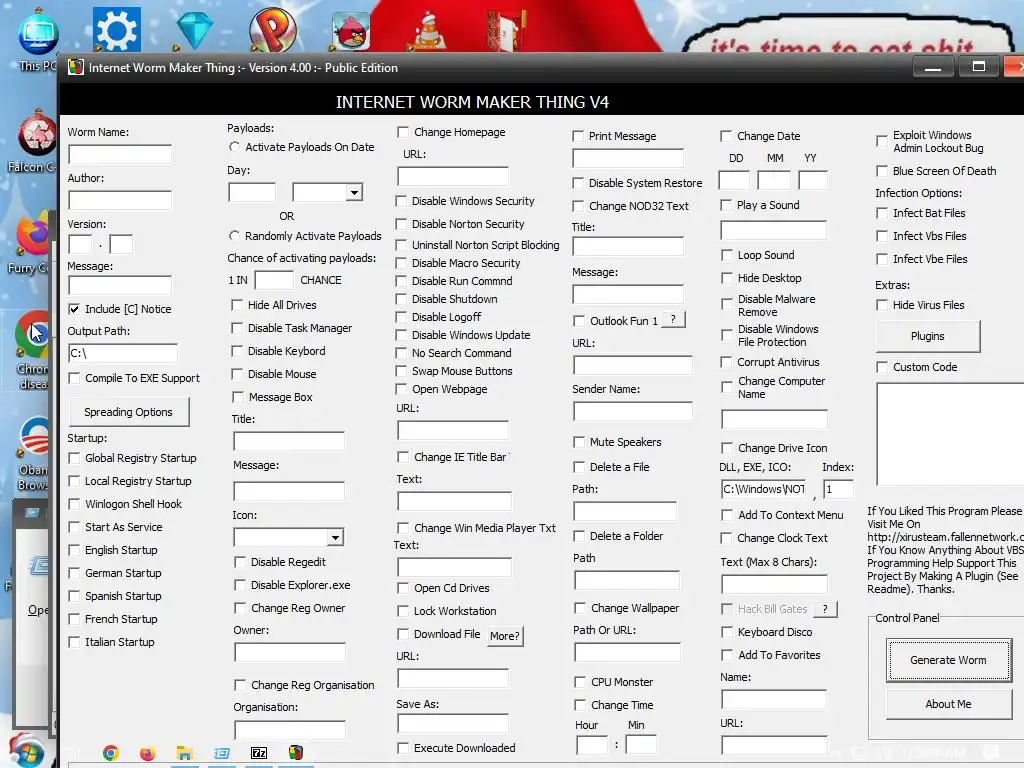This screenshot has width=1024, height=768.
Task: Click the ? button beside Hack Bill Gates
Action: pos(825,609)
